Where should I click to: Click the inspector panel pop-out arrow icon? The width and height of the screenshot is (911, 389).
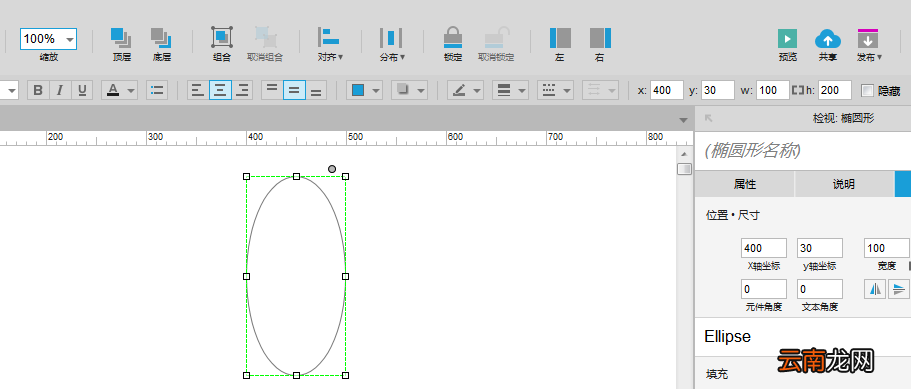coord(708,118)
